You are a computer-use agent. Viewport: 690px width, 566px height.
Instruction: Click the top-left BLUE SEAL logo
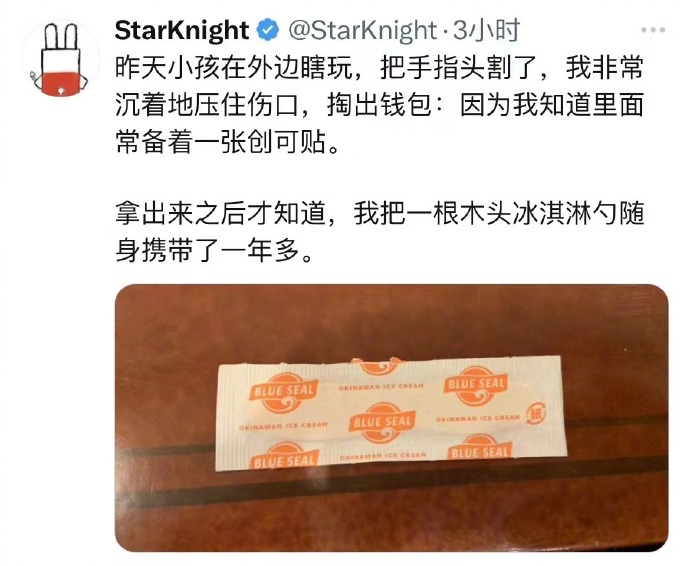point(283,391)
